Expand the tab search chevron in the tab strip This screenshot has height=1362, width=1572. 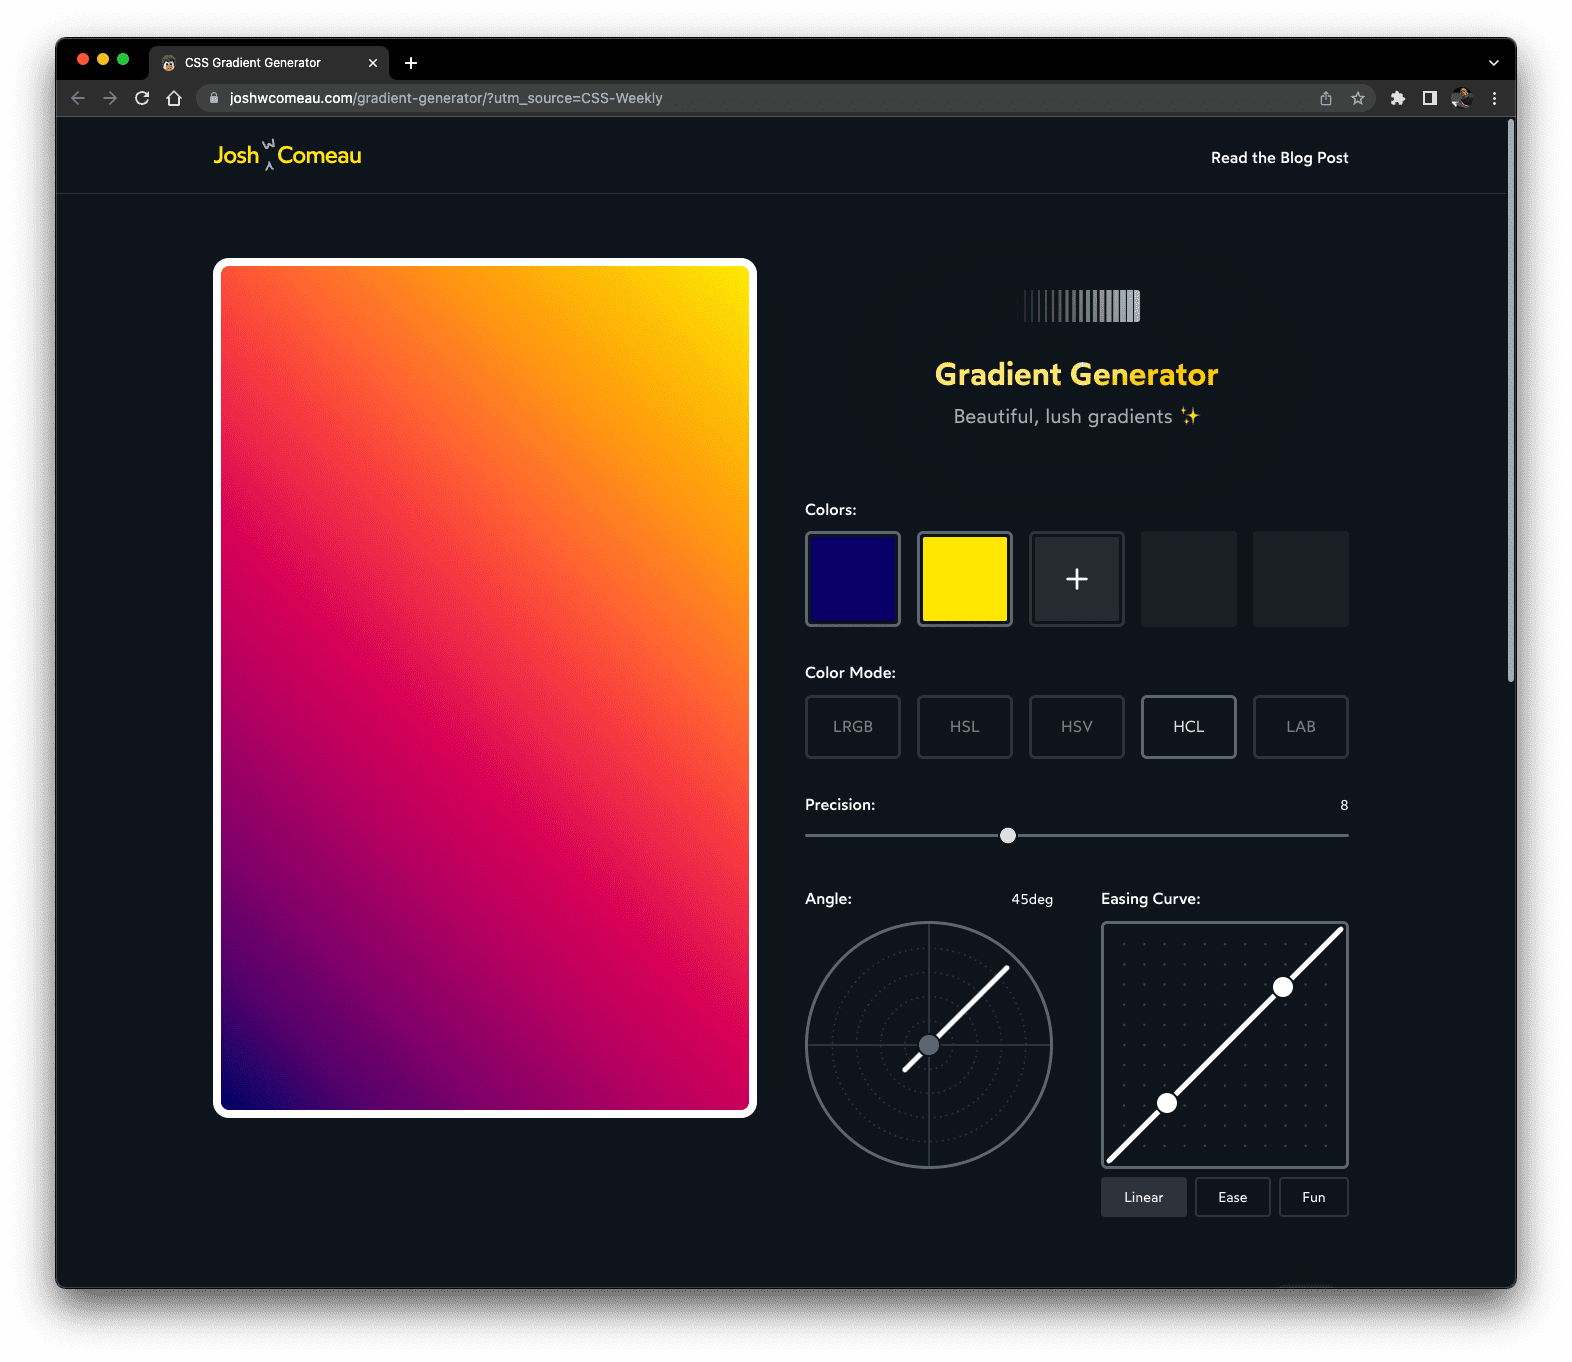[1493, 63]
